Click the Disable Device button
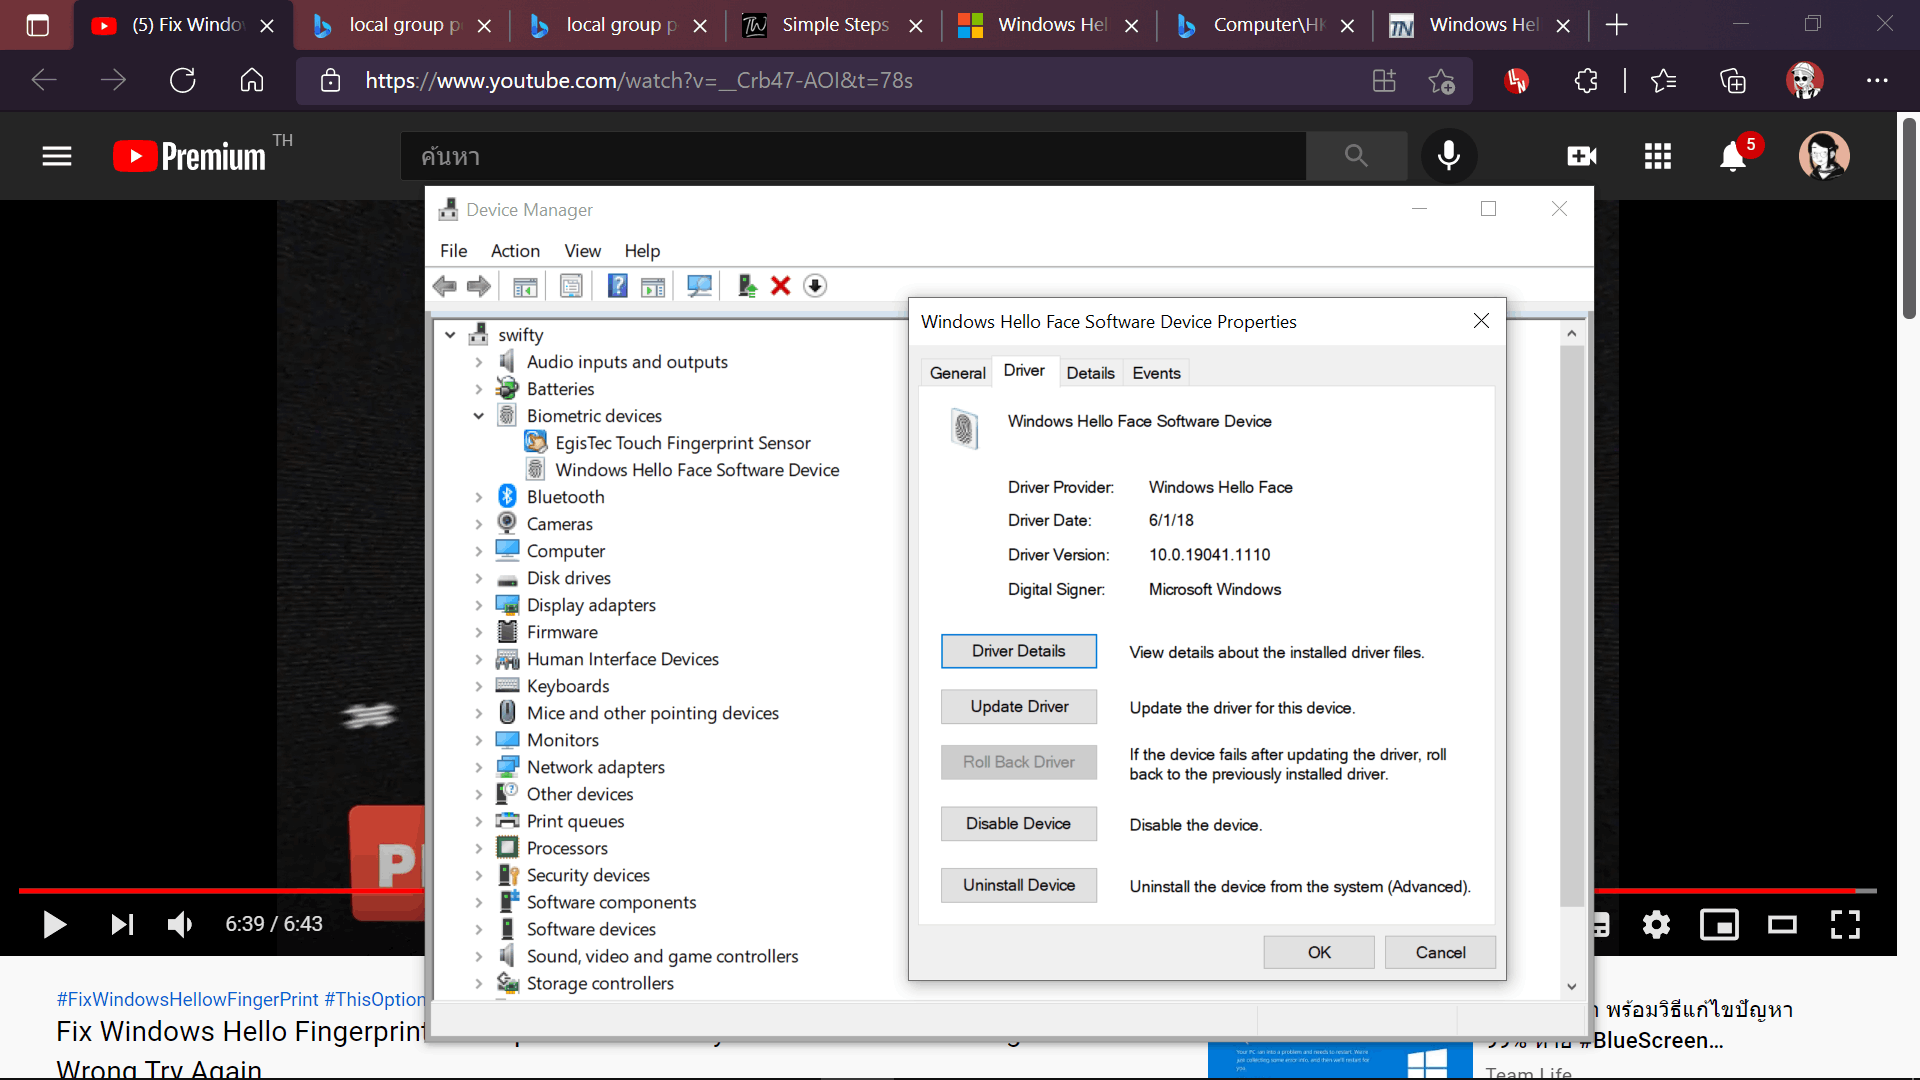Viewport: 1920px width, 1080px height. pyautogui.click(x=1018, y=823)
